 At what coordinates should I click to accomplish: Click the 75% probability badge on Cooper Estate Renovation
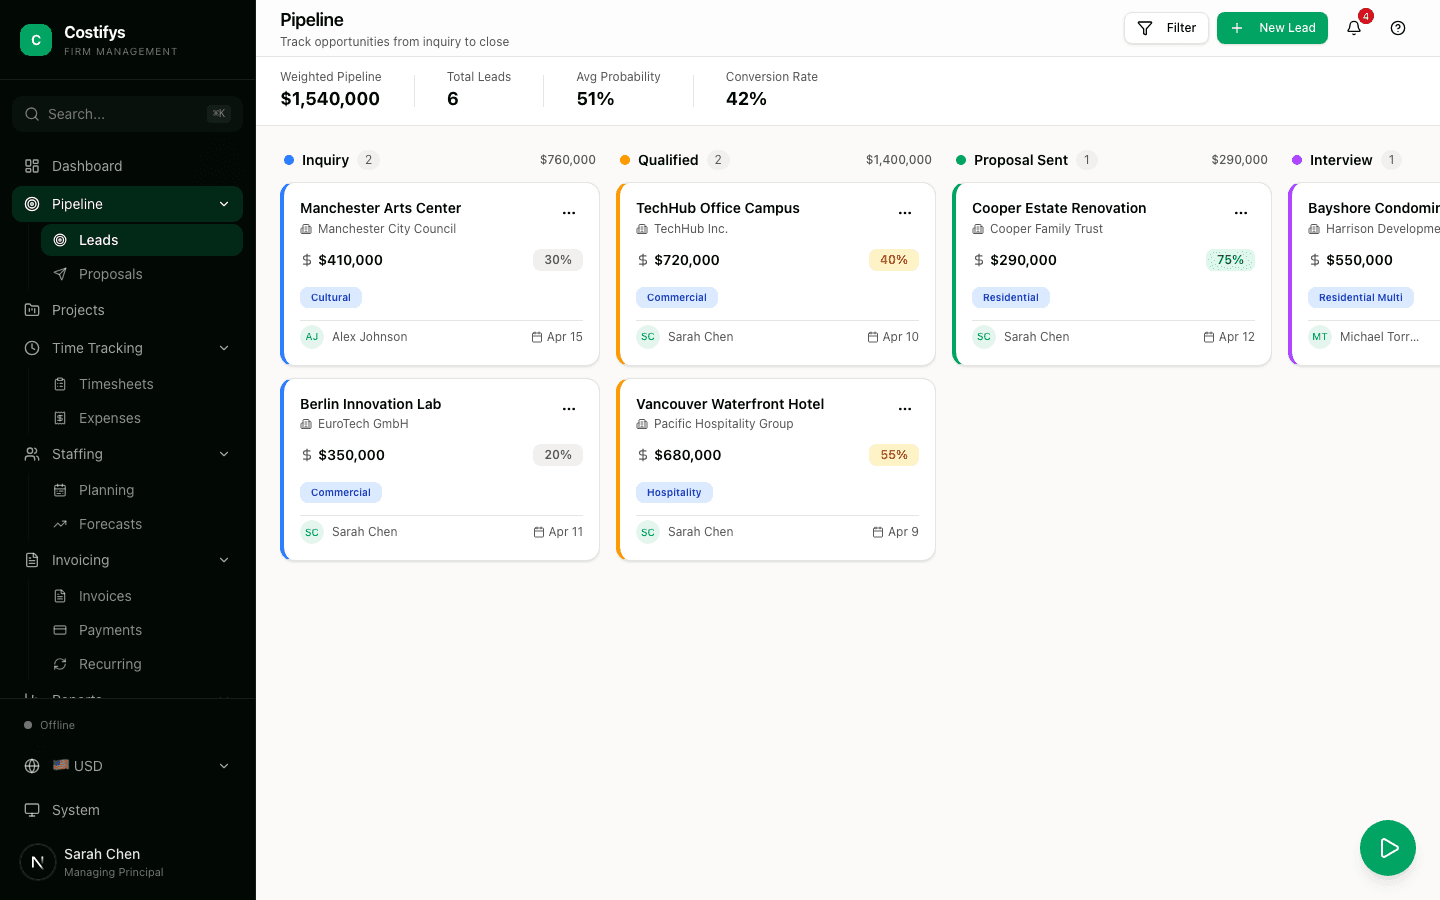click(1230, 260)
